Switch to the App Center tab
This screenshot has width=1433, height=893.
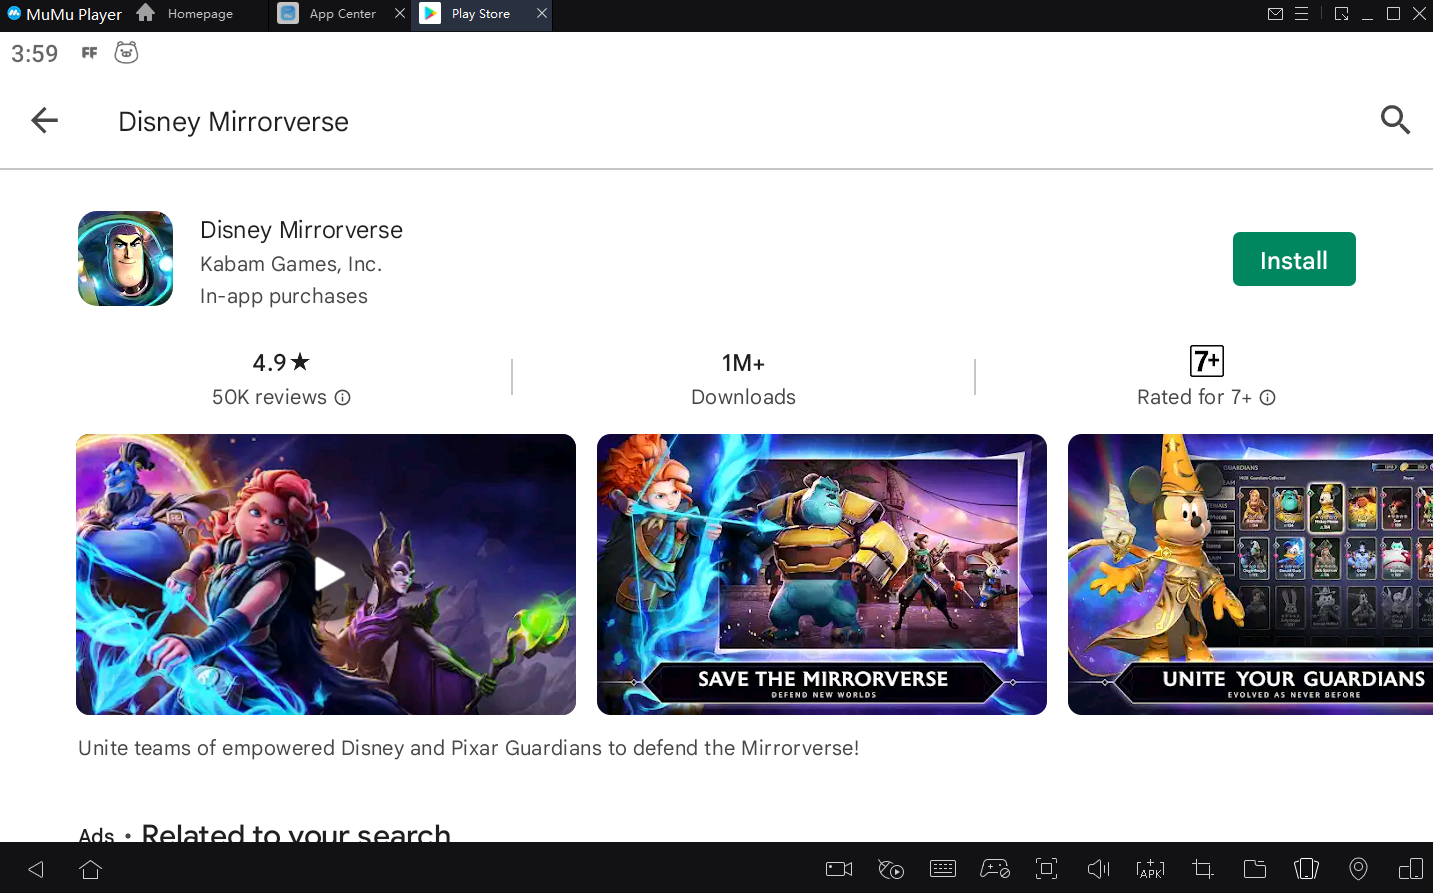[x=341, y=14]
